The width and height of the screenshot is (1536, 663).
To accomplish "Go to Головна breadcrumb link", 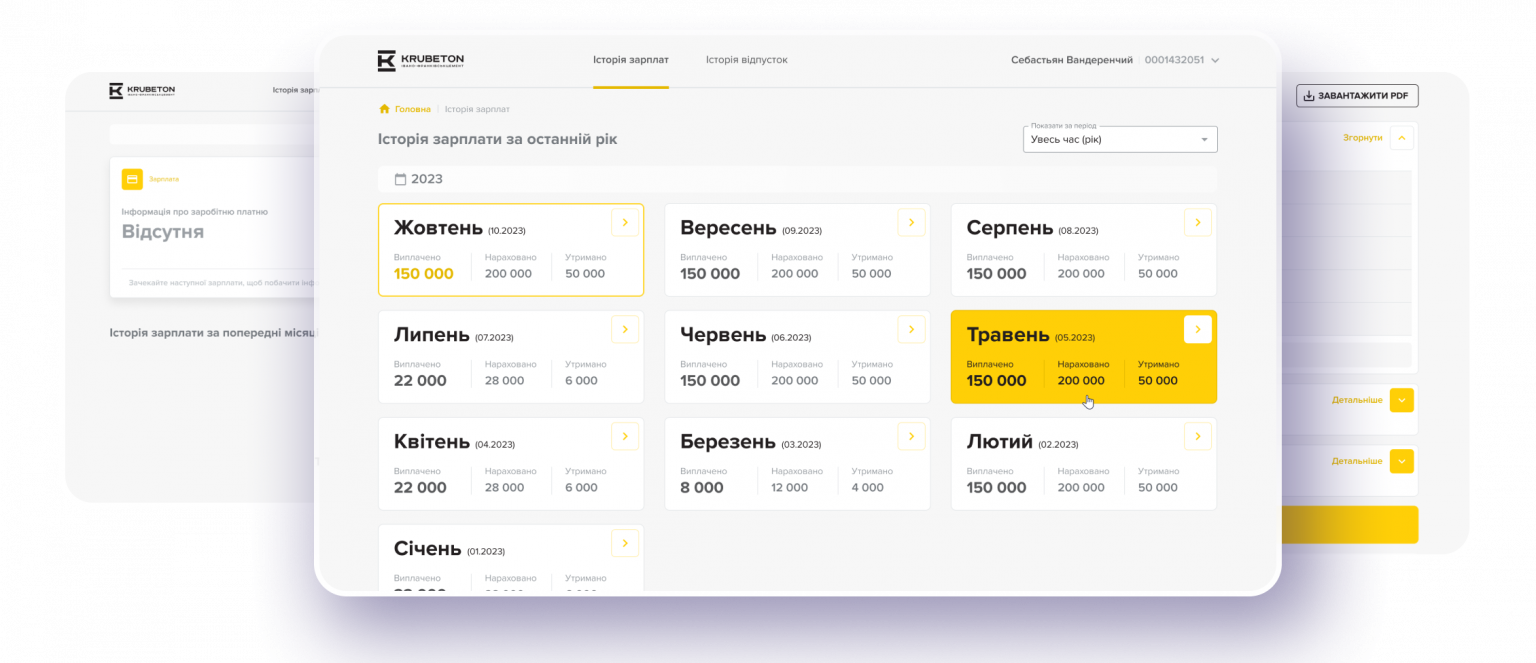I will [x=412, y=109].
